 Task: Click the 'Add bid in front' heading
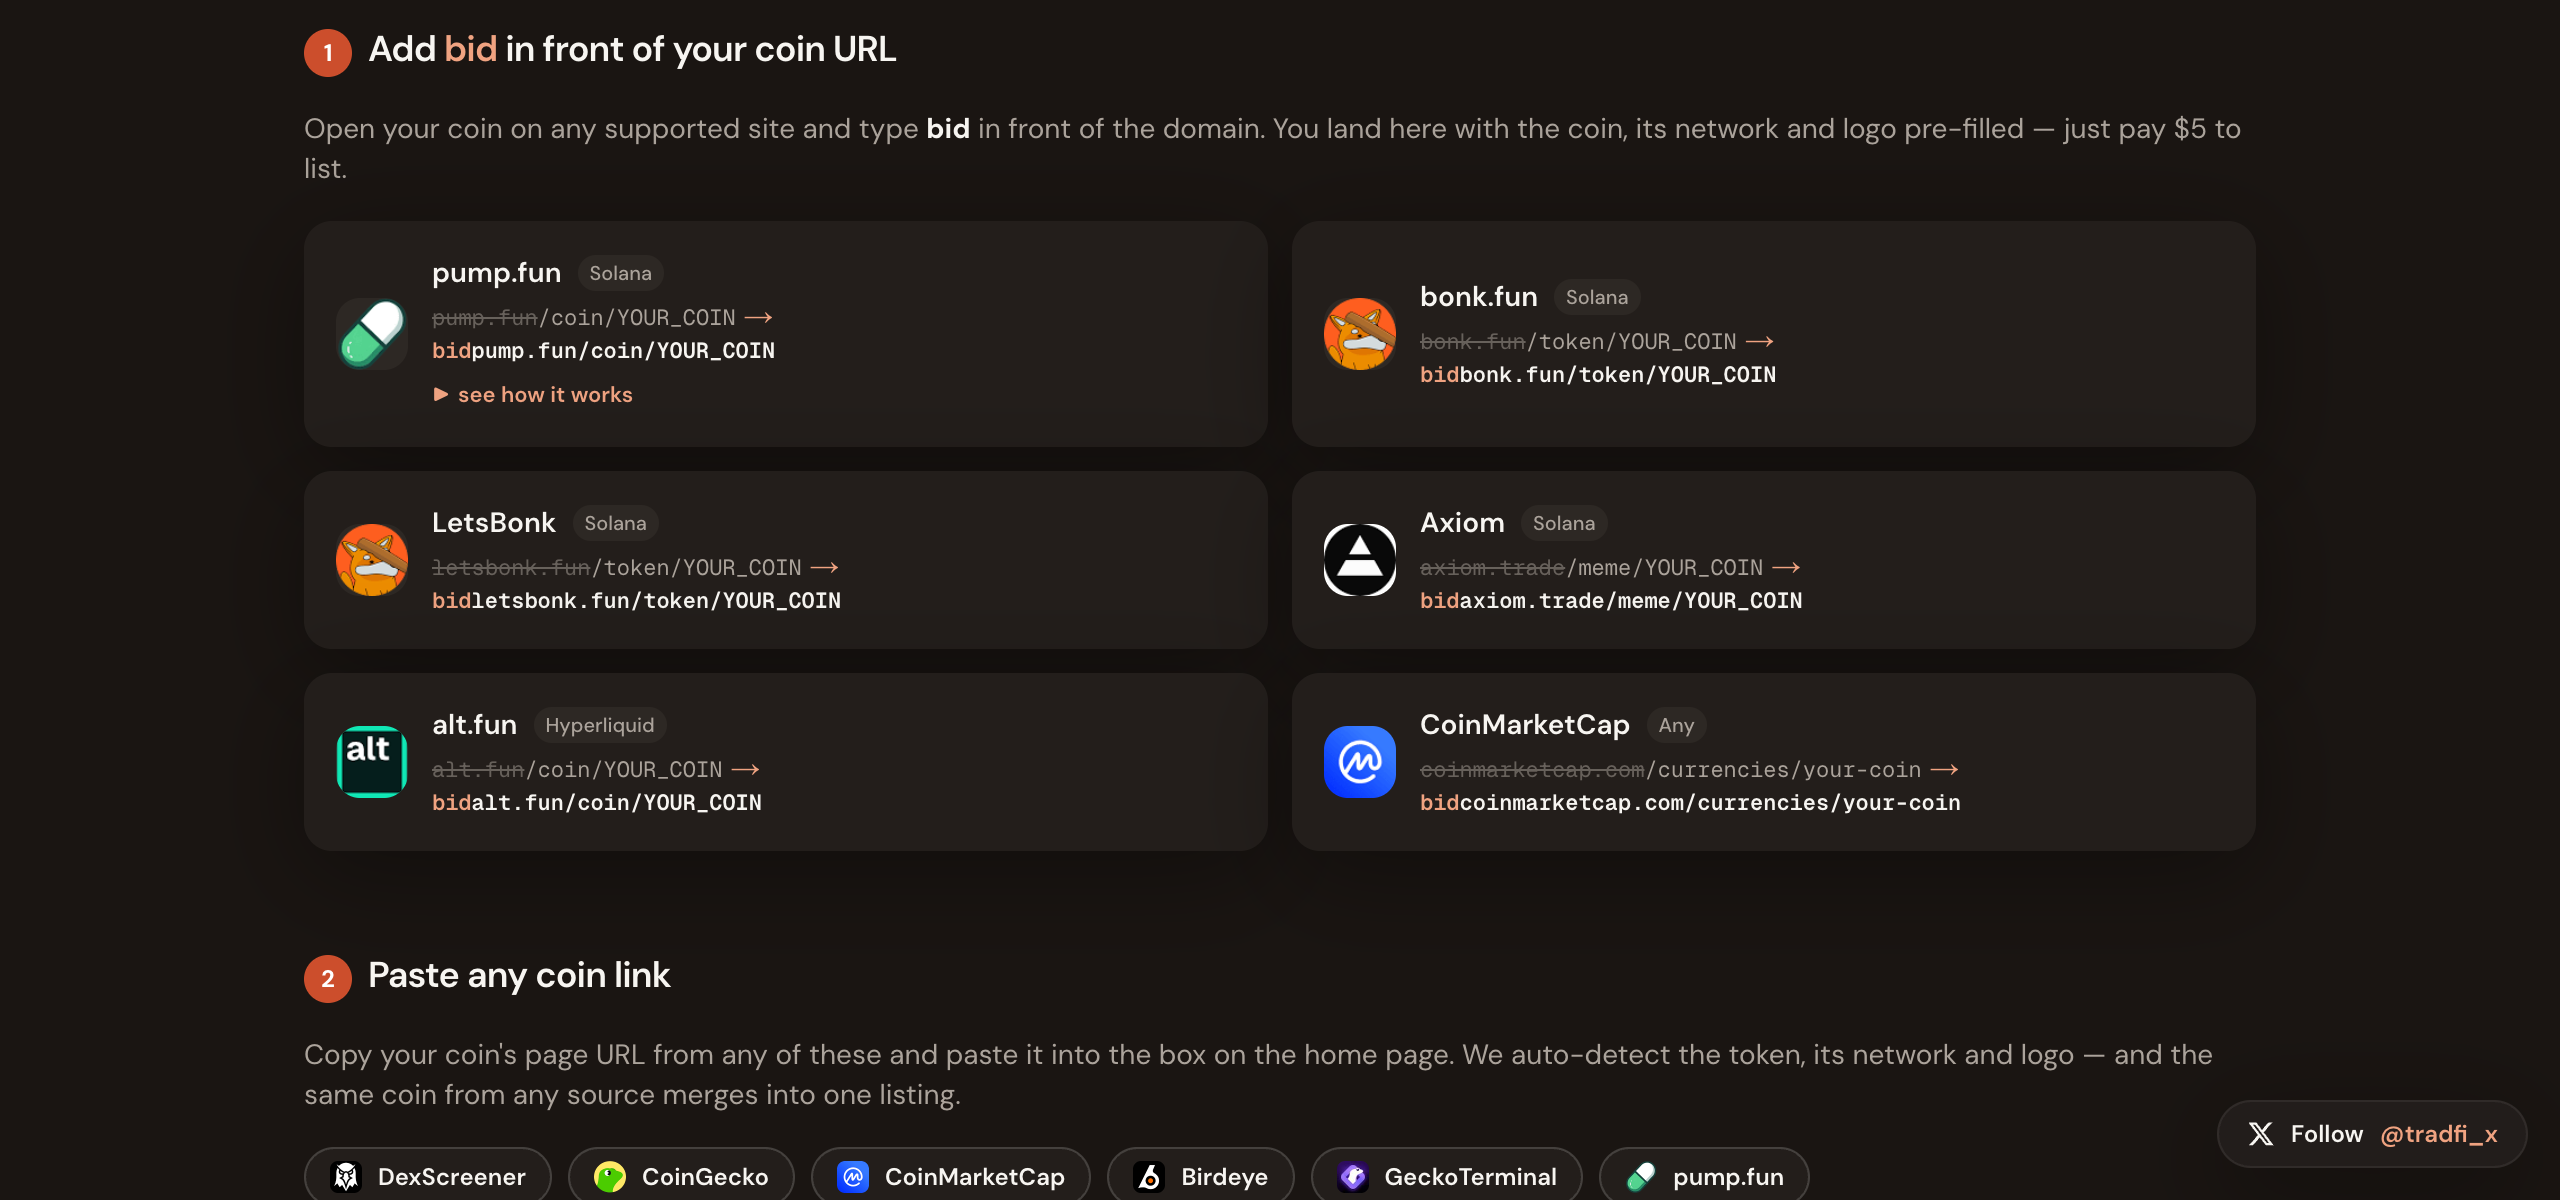click(x=632, y=50)
